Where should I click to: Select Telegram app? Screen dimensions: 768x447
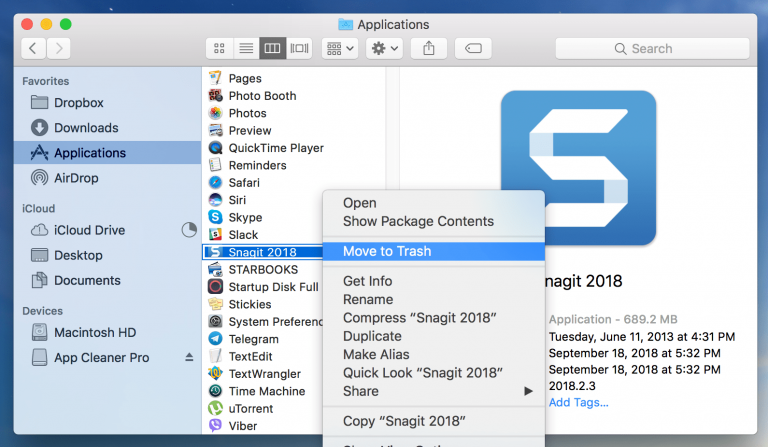coord(253,339)
